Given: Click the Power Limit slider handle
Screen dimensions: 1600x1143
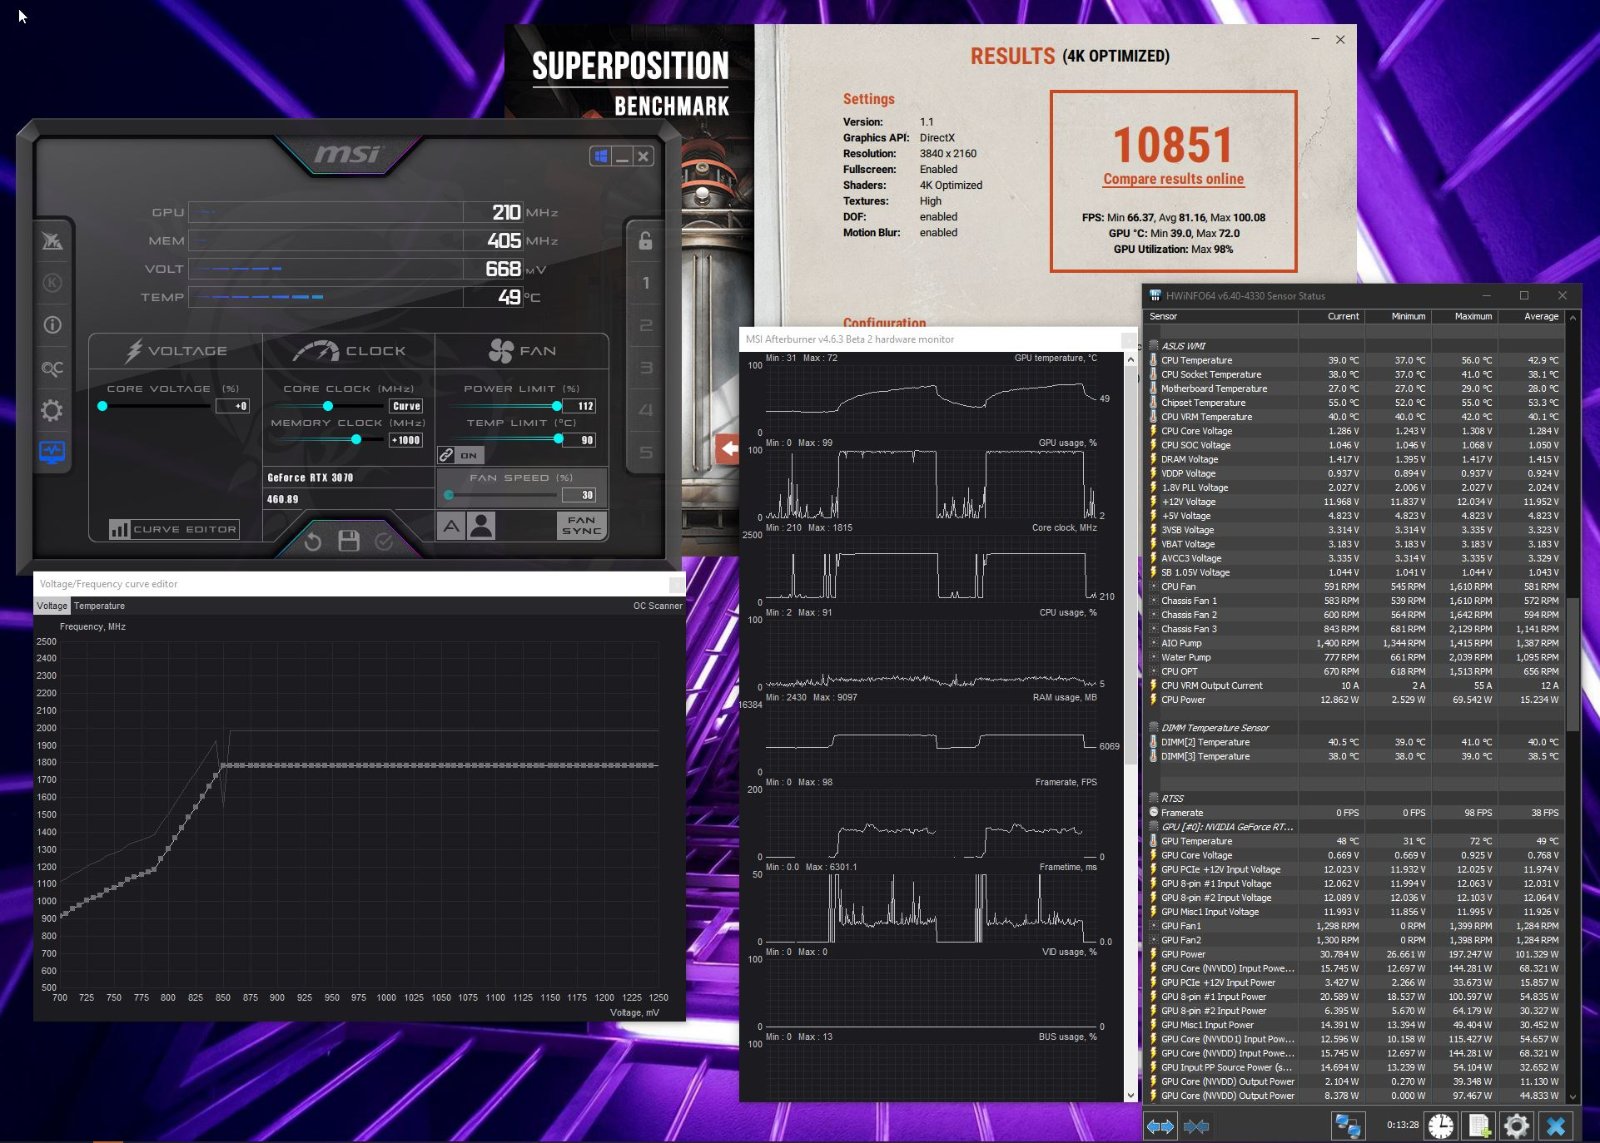Looking at the screenshot, I should 556,406.
